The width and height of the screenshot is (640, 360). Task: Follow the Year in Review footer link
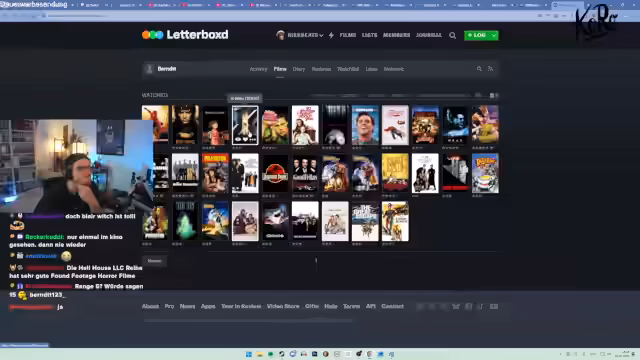241,306
